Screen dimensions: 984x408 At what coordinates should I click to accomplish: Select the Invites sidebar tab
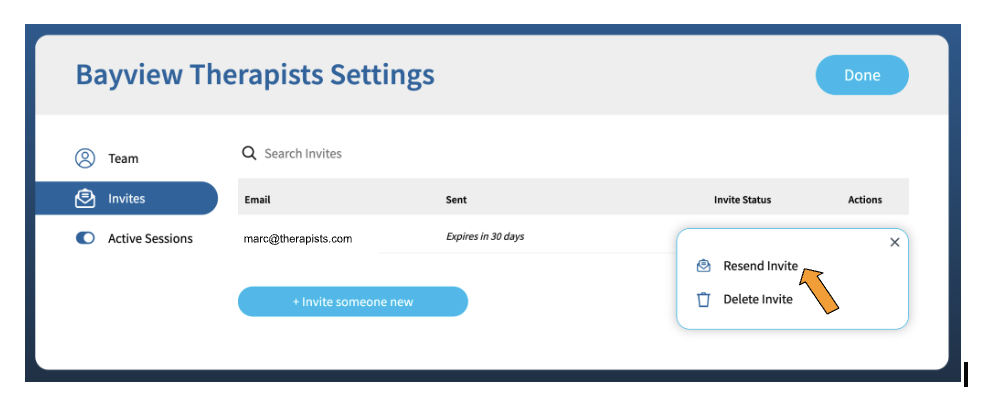pyautogui.click(x=126, y=198)
